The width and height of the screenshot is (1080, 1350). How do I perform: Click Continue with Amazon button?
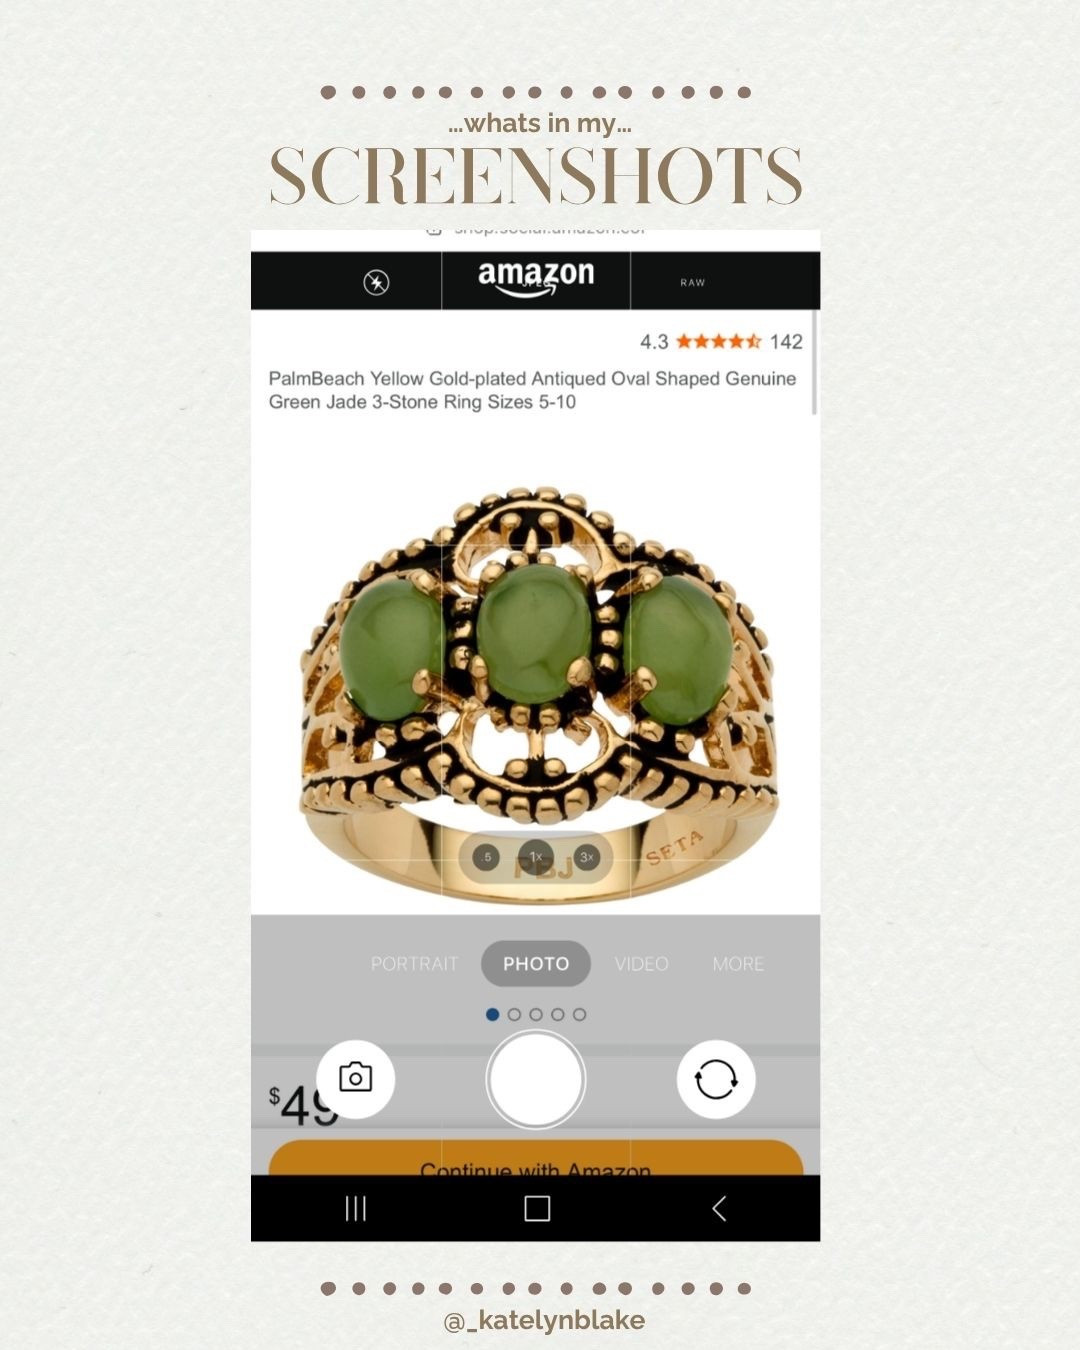536,1159
